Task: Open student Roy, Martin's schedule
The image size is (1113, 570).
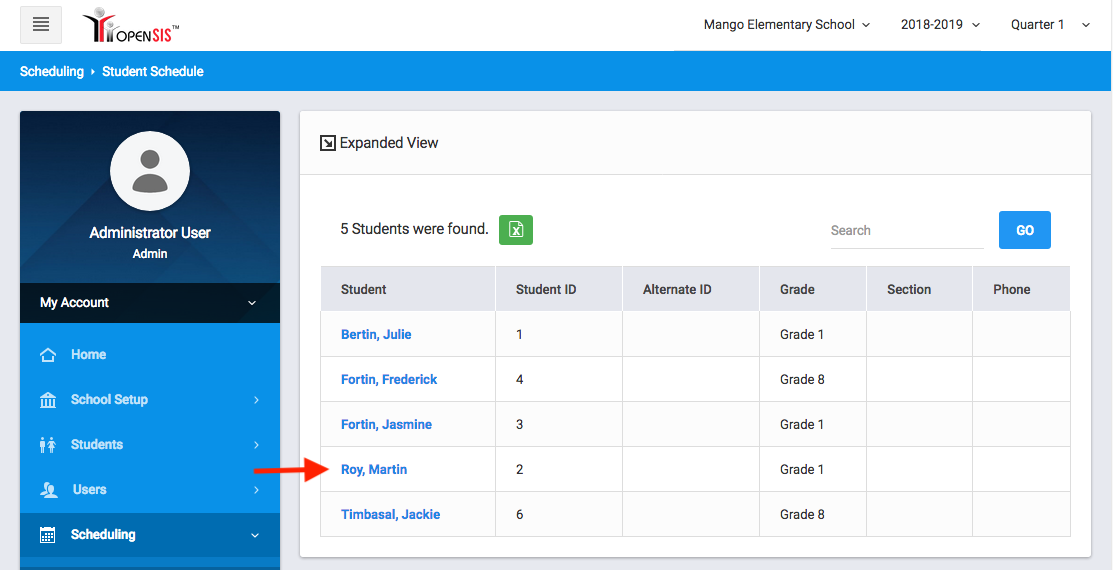Action: [374, 470]
